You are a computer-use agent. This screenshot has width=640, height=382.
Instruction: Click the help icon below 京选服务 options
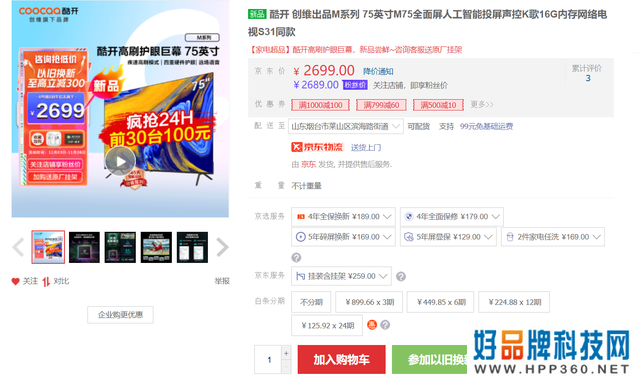pyautogui.click(x=296, y=258)
